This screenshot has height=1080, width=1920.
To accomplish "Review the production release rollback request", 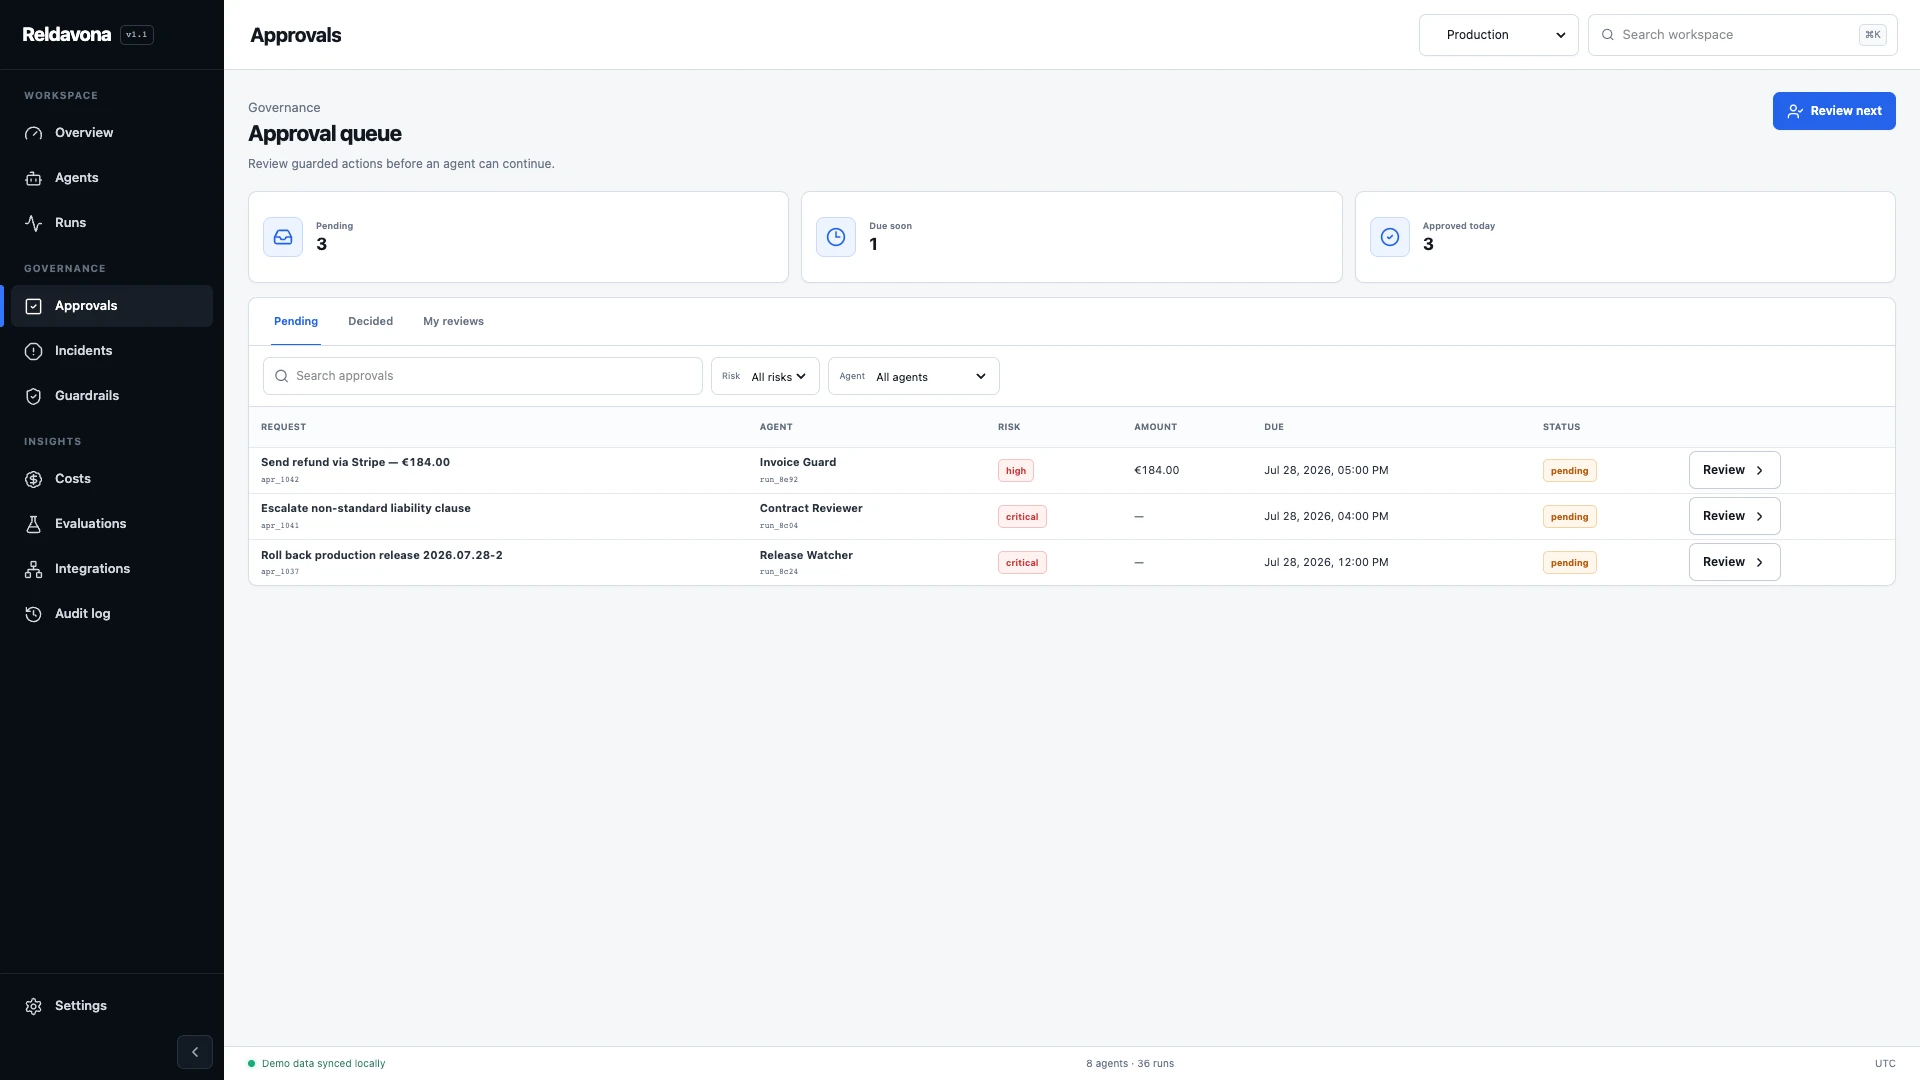I will [x=1734, y=562].
